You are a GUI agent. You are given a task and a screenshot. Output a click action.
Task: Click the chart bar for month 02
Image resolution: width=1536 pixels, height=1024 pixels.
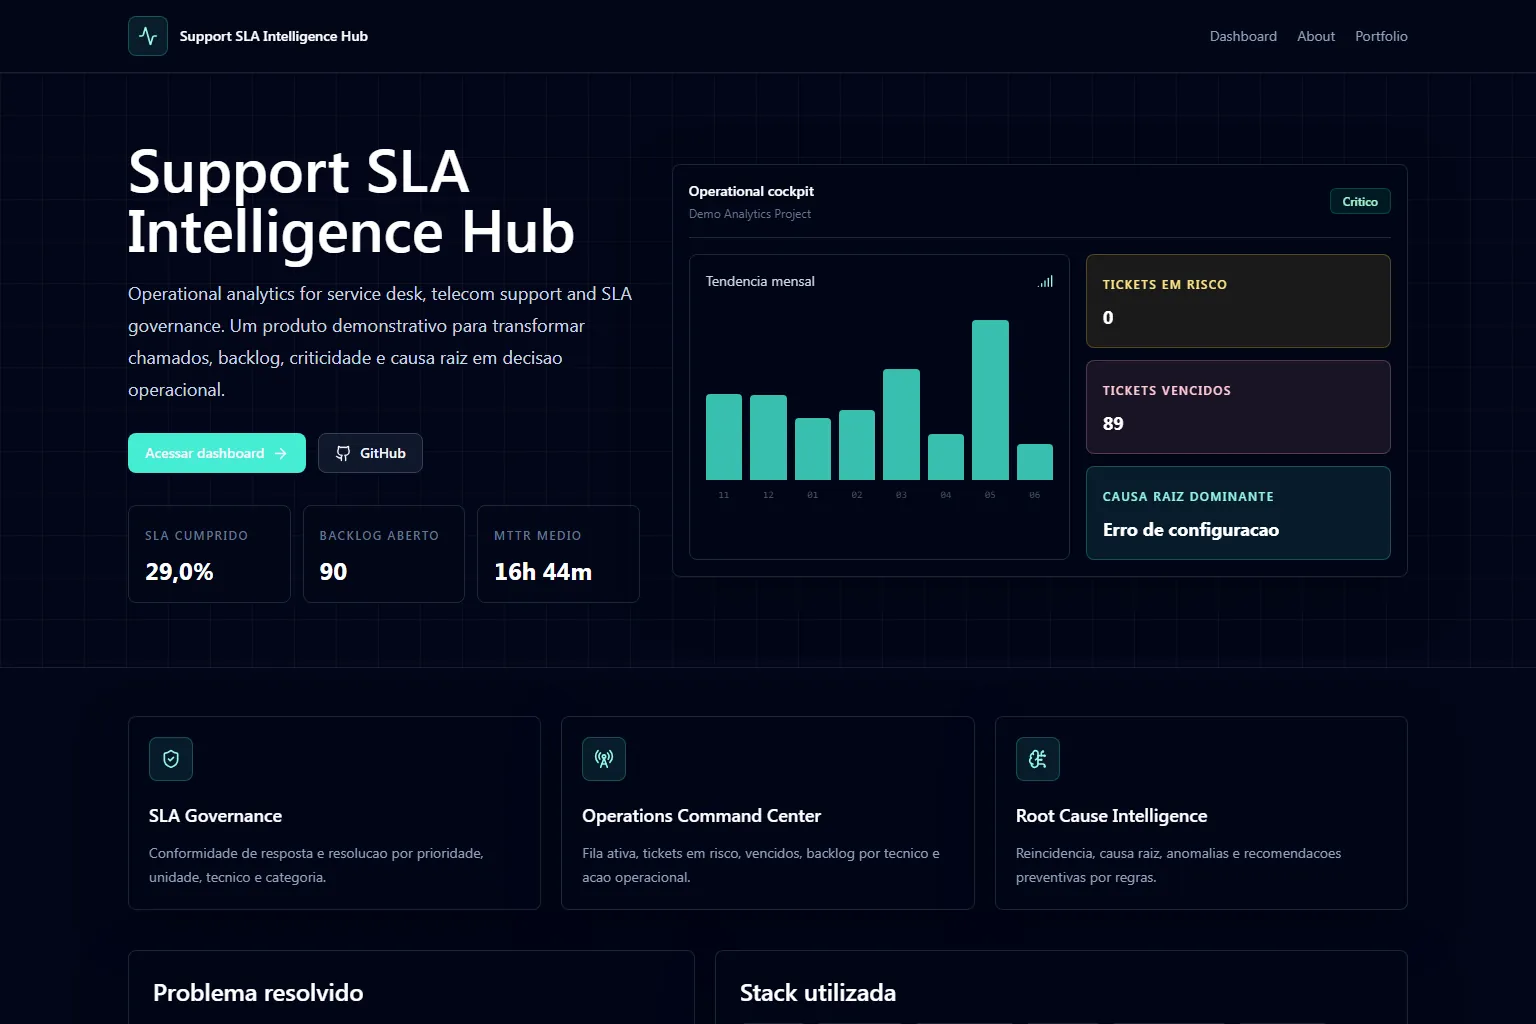857,445
